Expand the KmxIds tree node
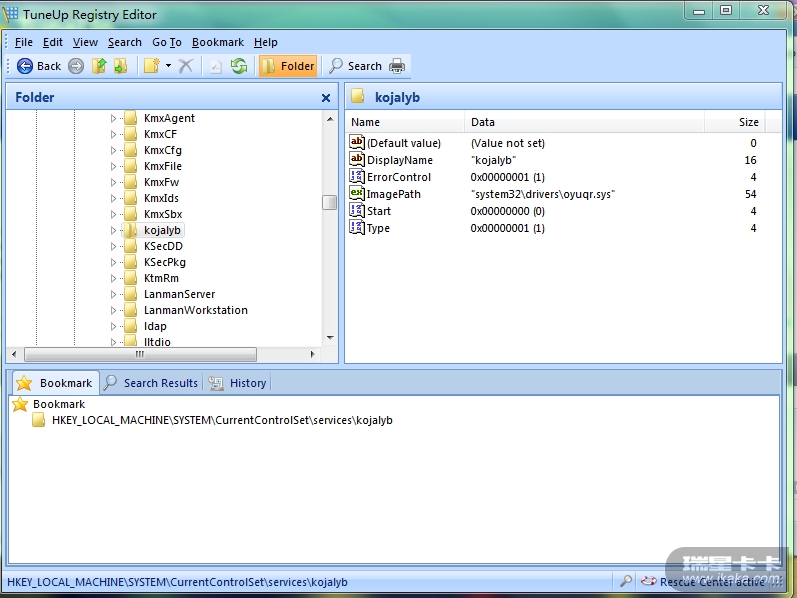This screenshot has height=598, width=797. (x=113, y=198)
